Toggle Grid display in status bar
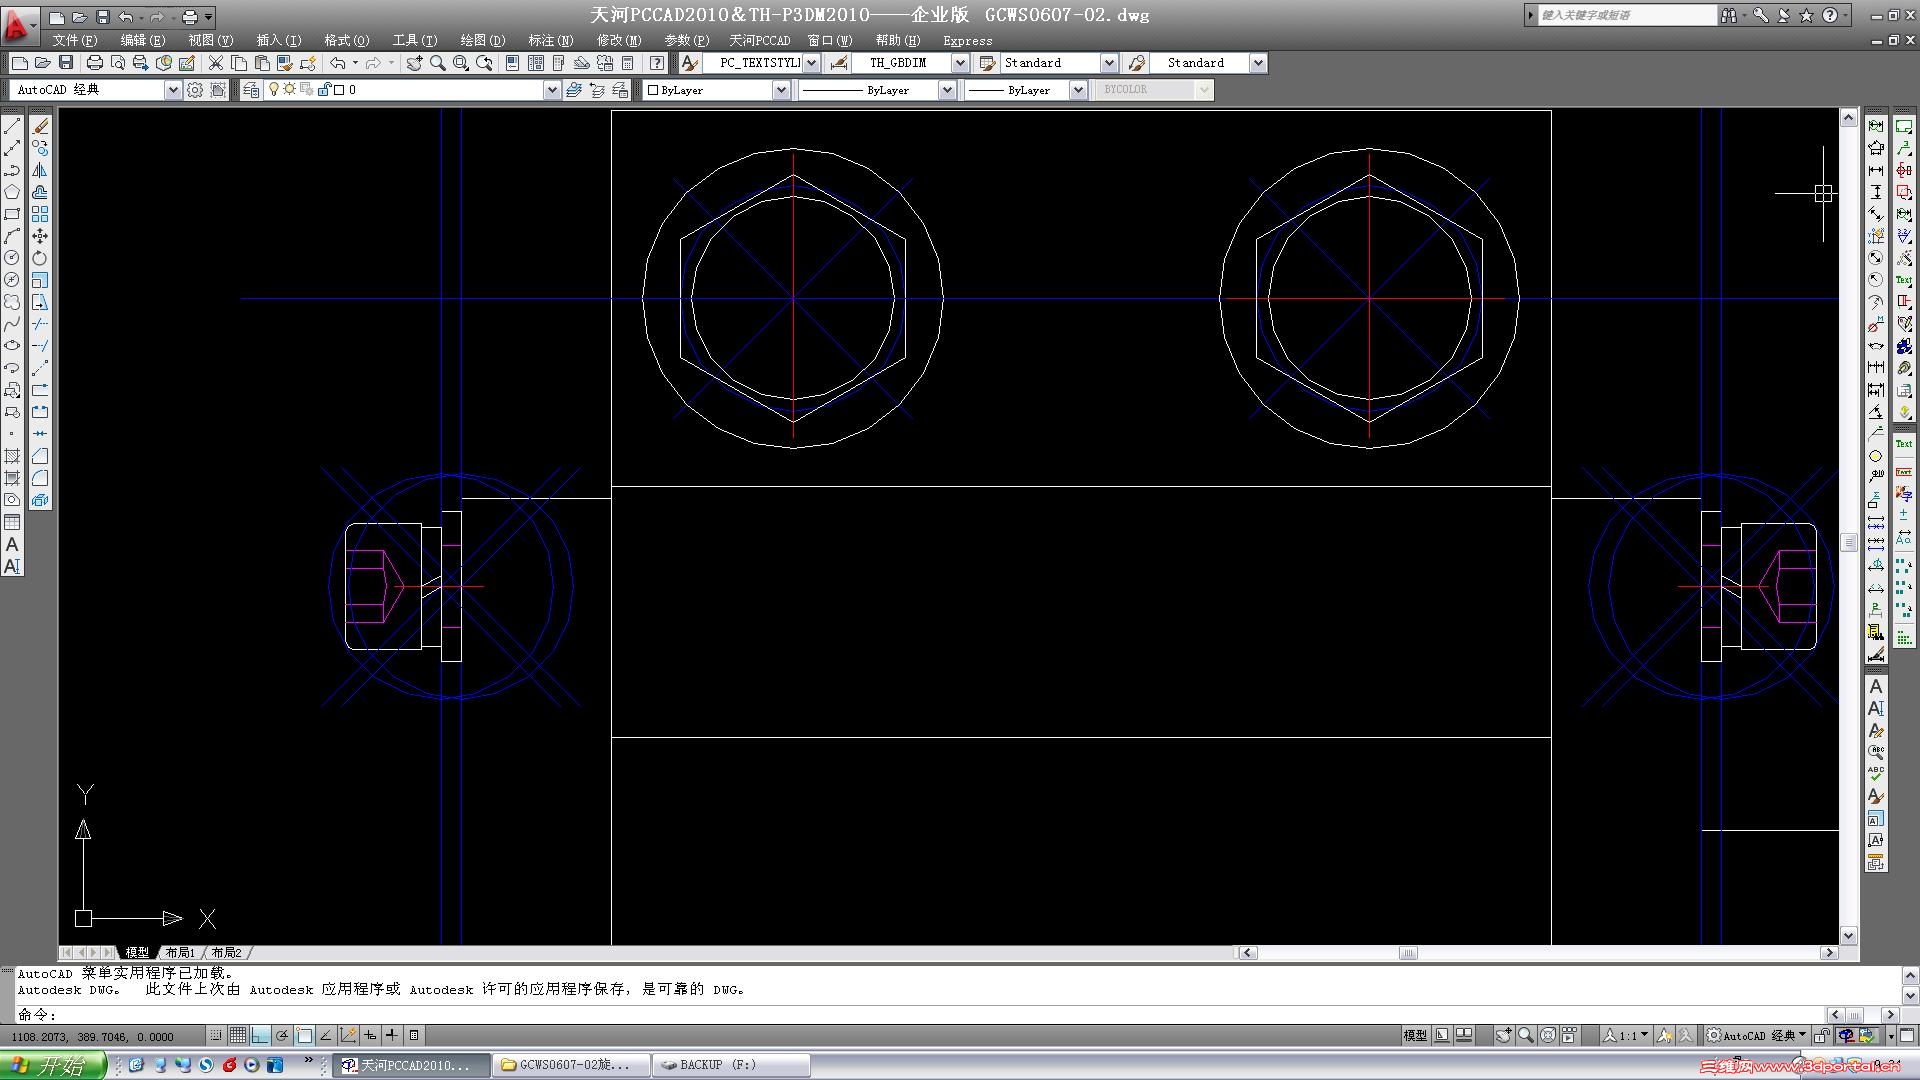 (x=238, y=1036)
